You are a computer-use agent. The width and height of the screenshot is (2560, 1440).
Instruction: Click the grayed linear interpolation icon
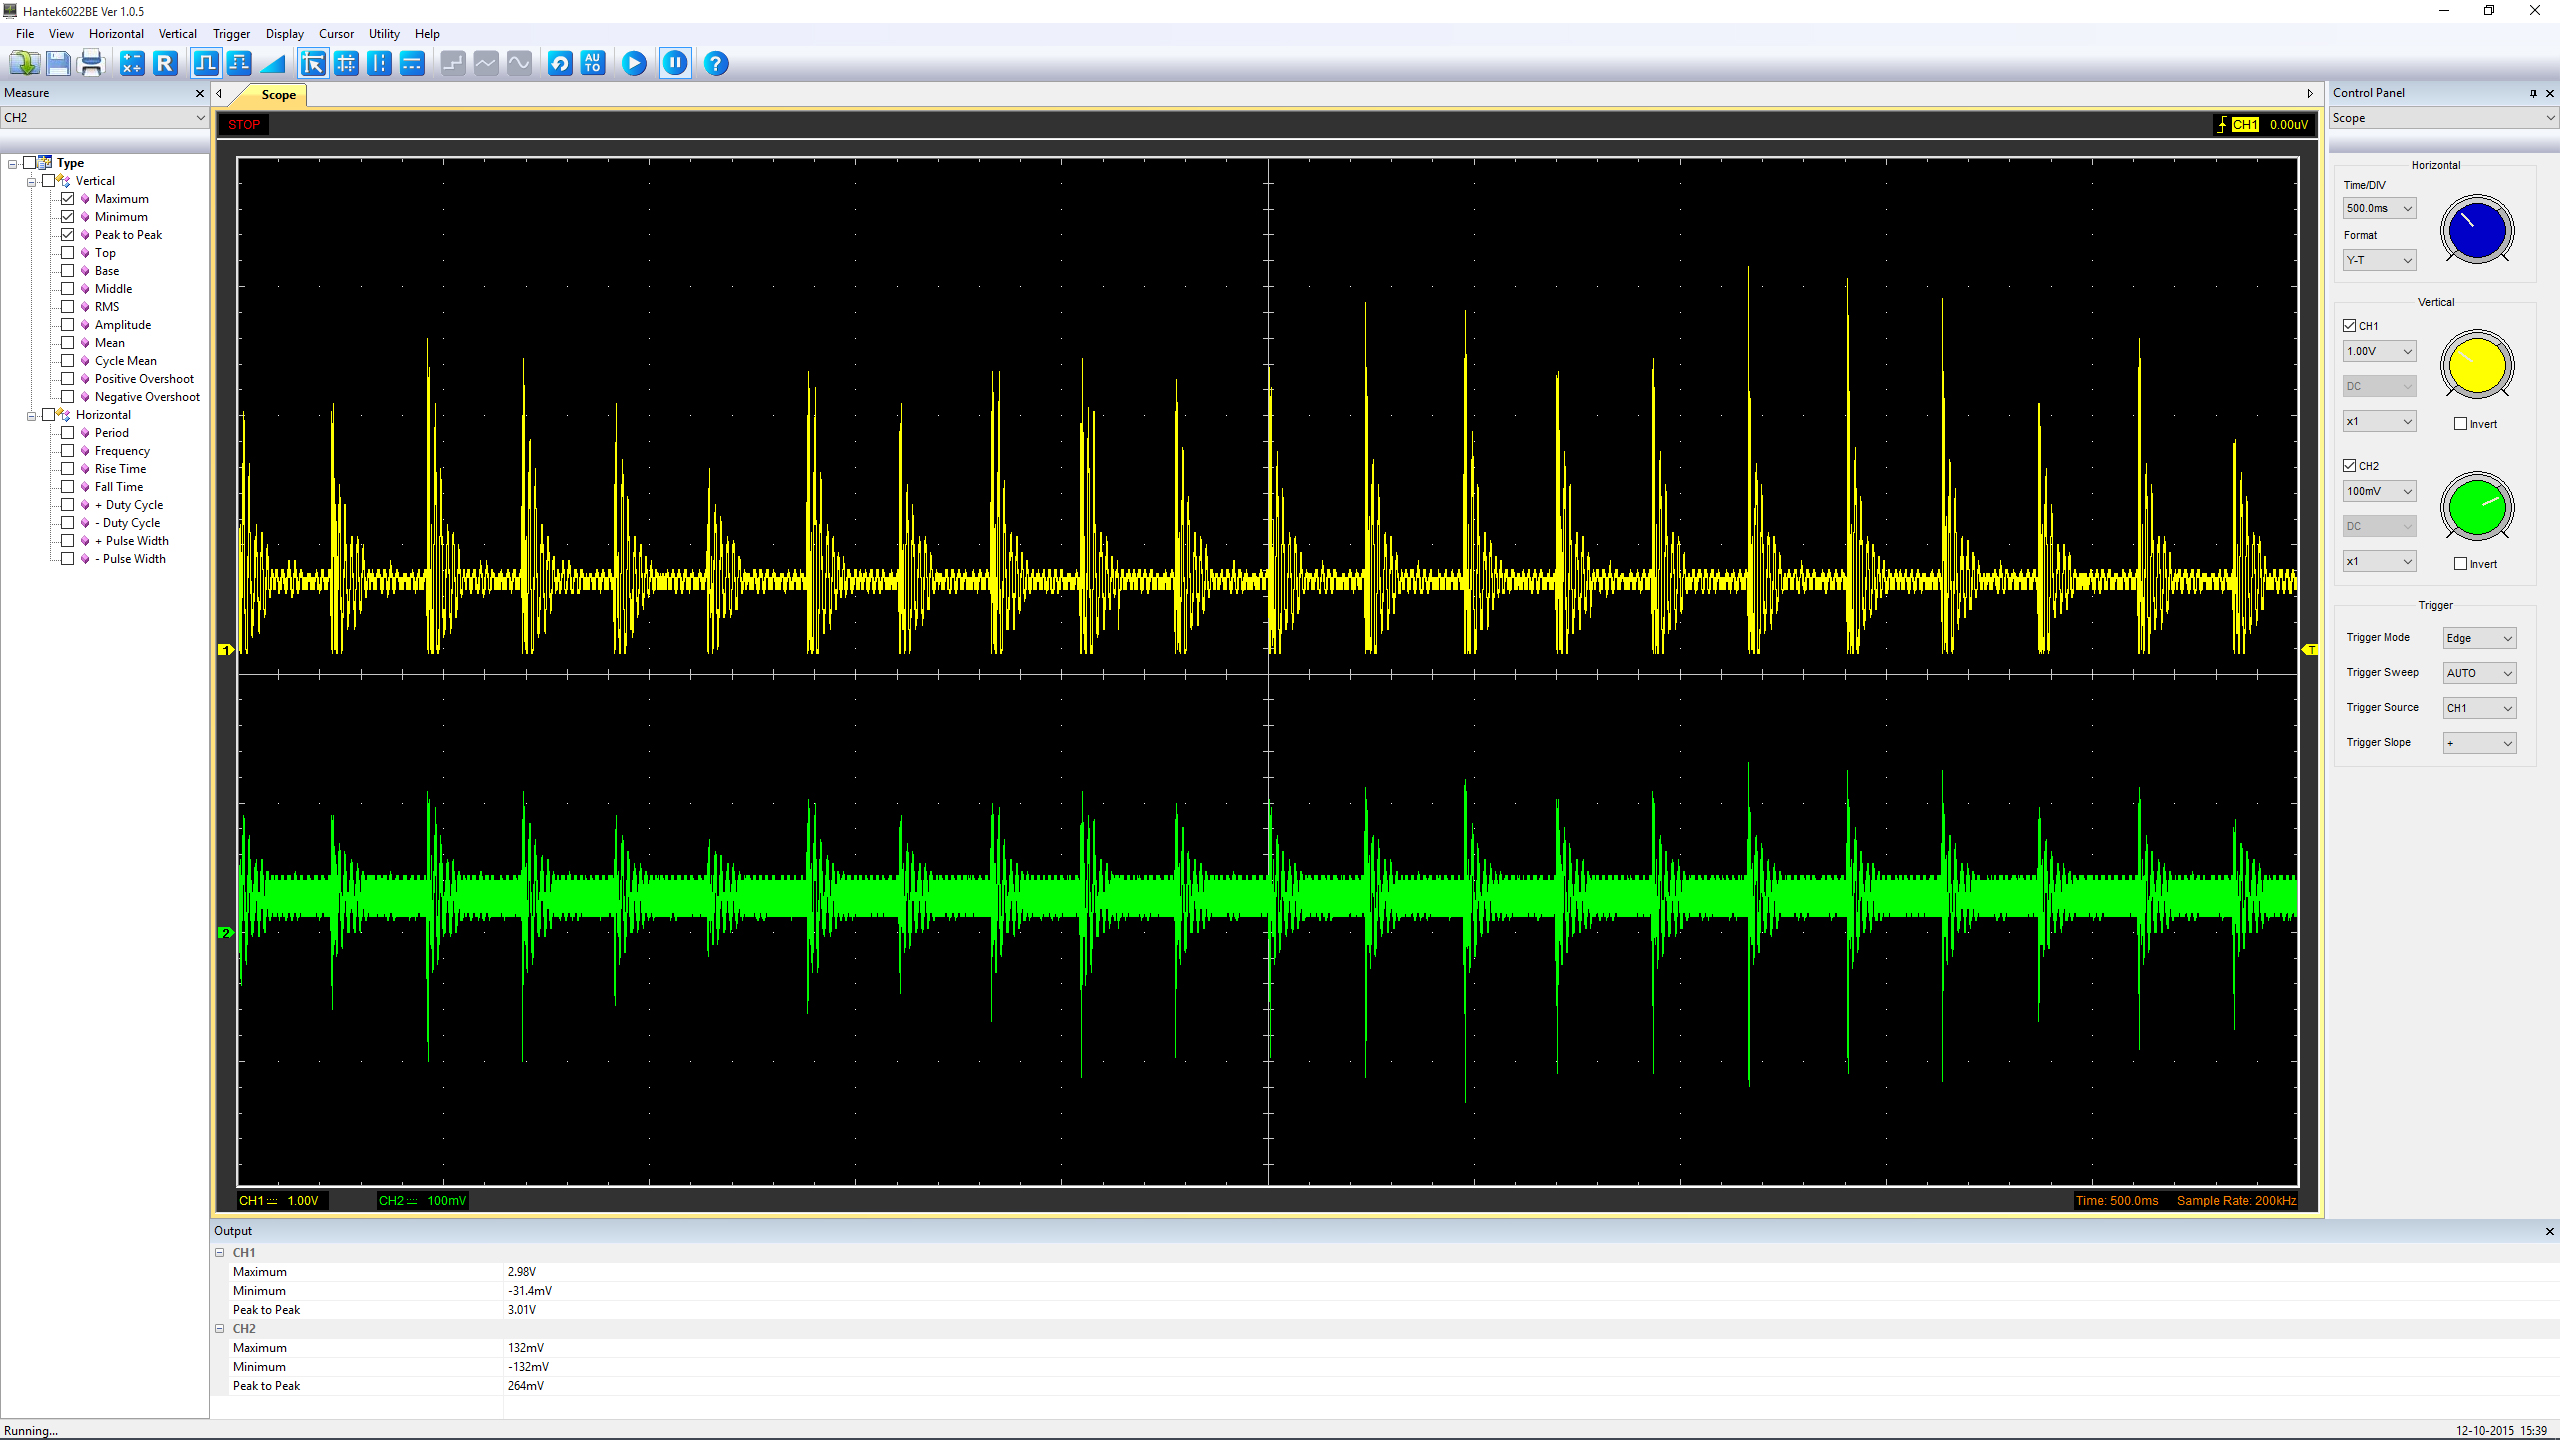(486, 64)
